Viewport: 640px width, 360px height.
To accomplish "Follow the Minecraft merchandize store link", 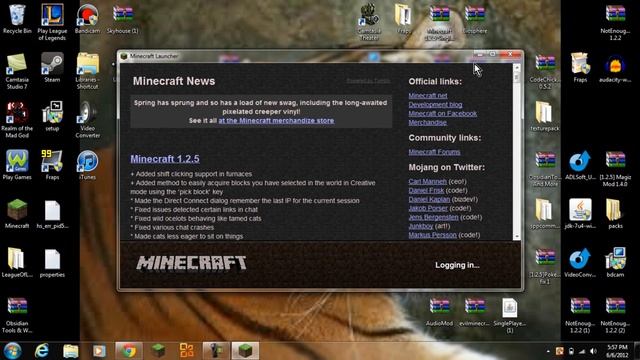I will 276,121.
